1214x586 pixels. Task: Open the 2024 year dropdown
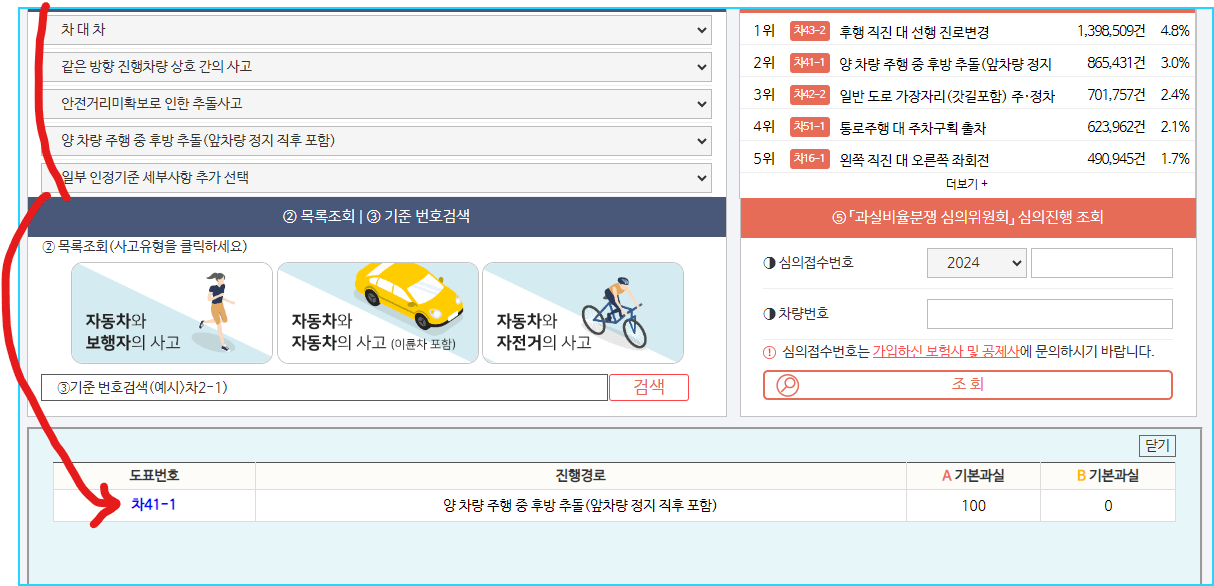[x=977, y=263]
